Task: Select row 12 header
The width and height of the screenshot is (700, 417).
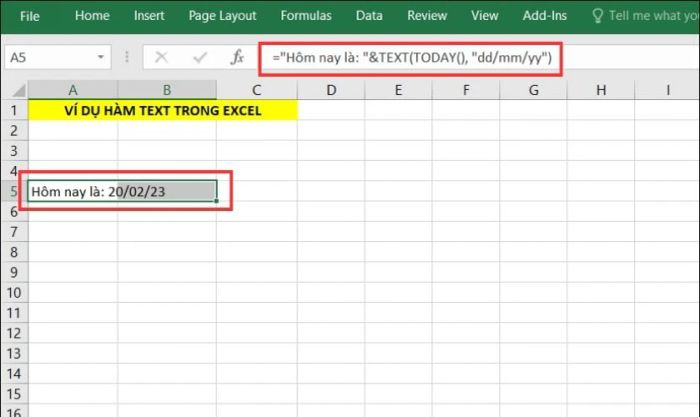Action: point(14,333)
